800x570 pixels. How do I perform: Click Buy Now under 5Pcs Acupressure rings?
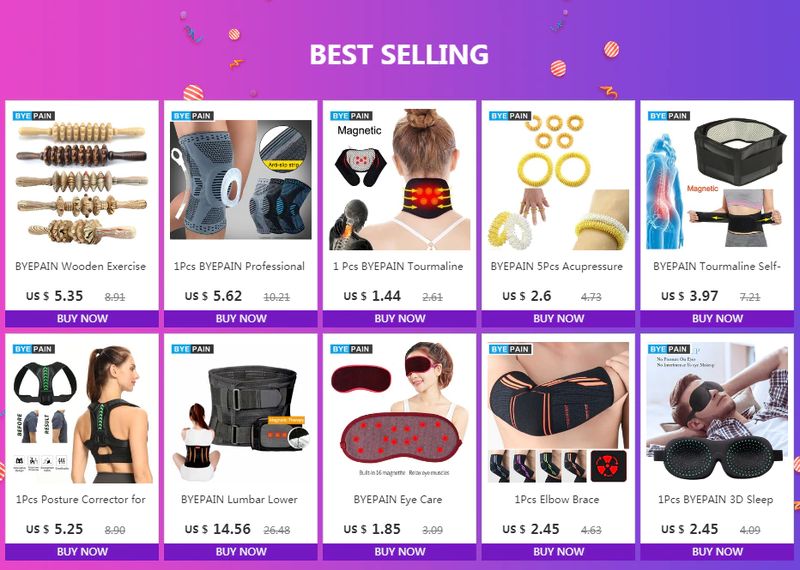click(558, 318)
